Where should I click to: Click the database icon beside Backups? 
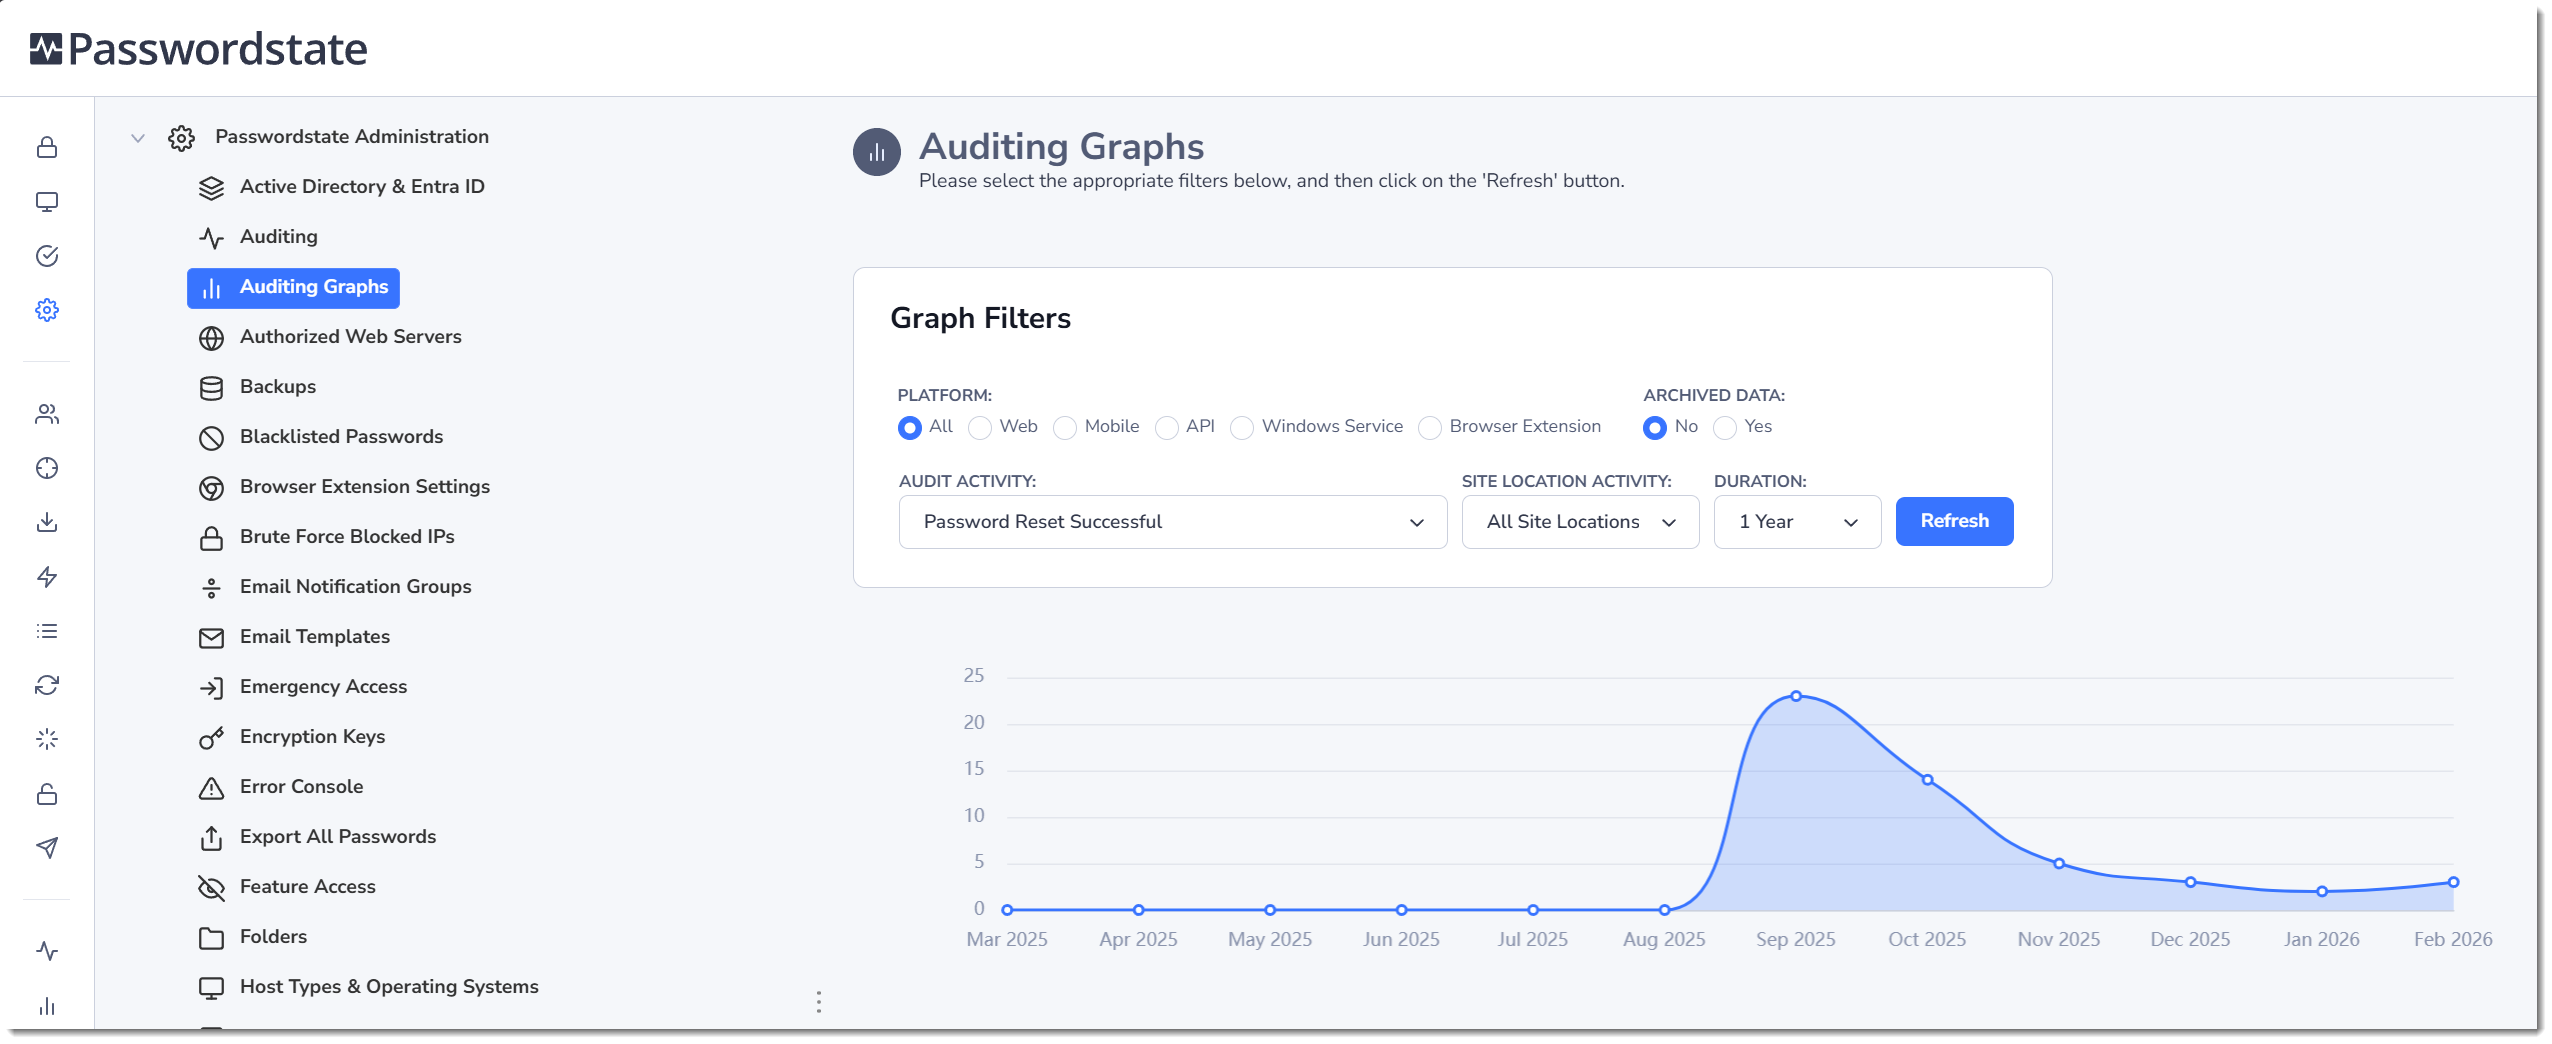(211, 388)
